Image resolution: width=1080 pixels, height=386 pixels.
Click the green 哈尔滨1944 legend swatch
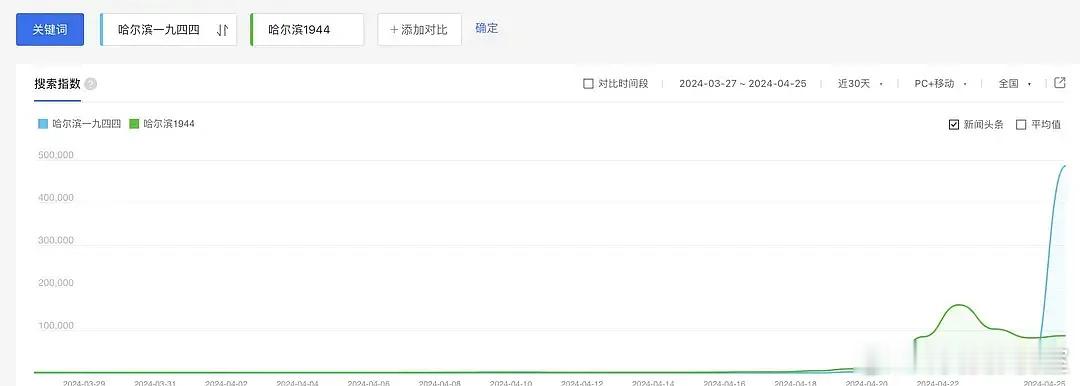click(134, 124)
